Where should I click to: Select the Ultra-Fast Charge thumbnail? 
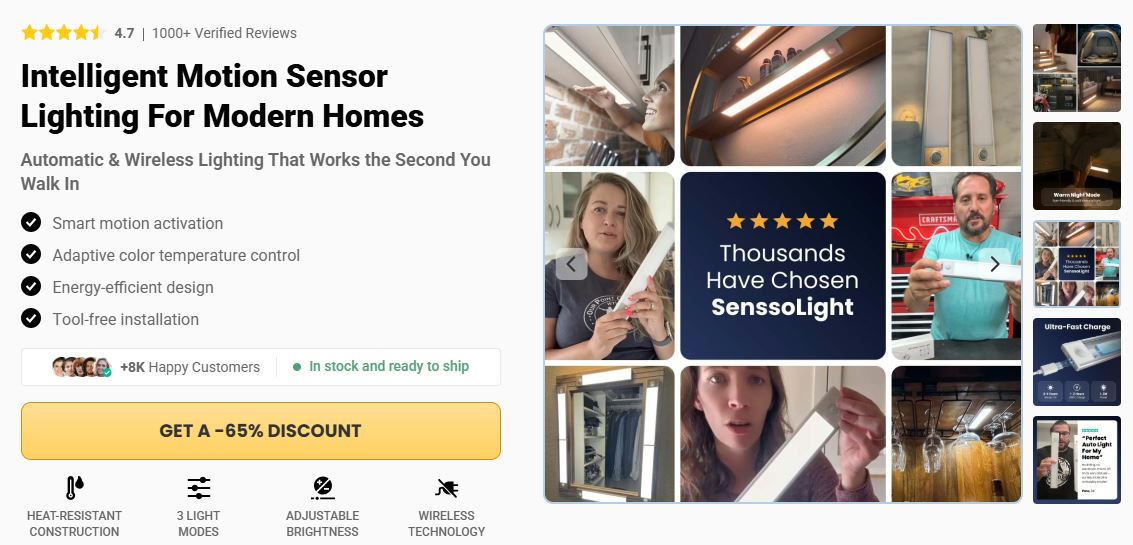point(1077,362)
